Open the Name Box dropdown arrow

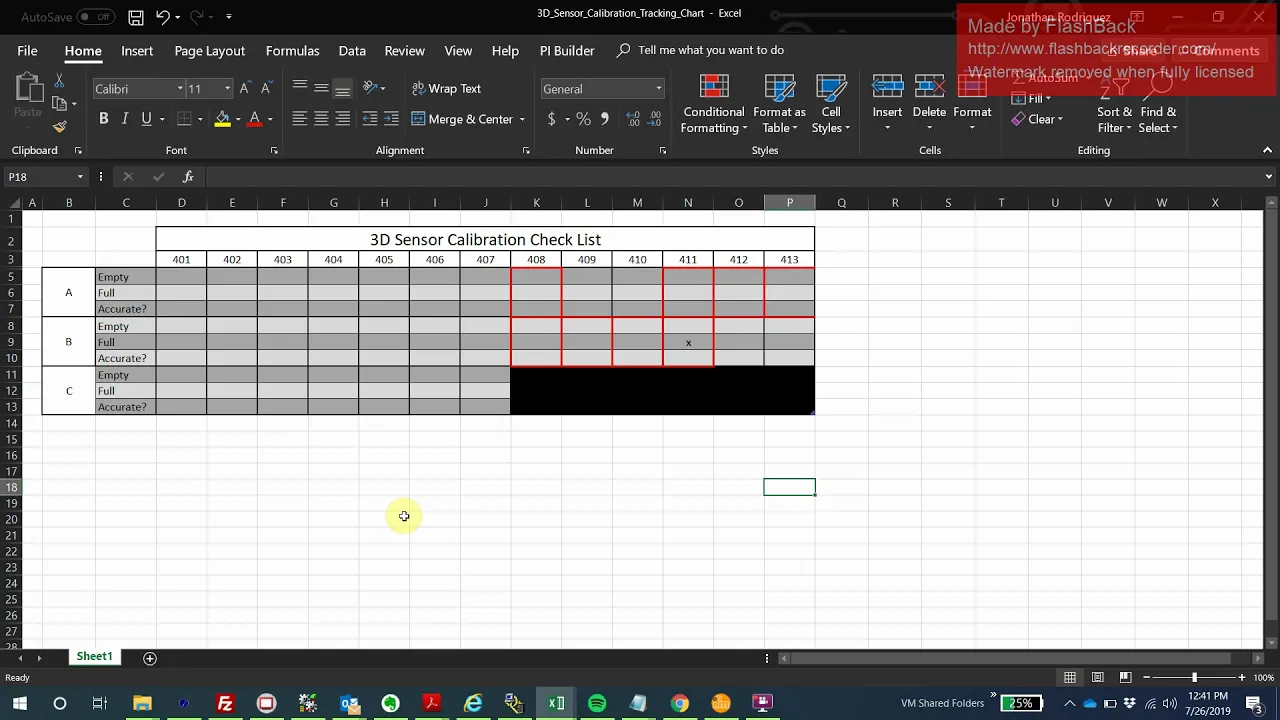tap(80, 177)
